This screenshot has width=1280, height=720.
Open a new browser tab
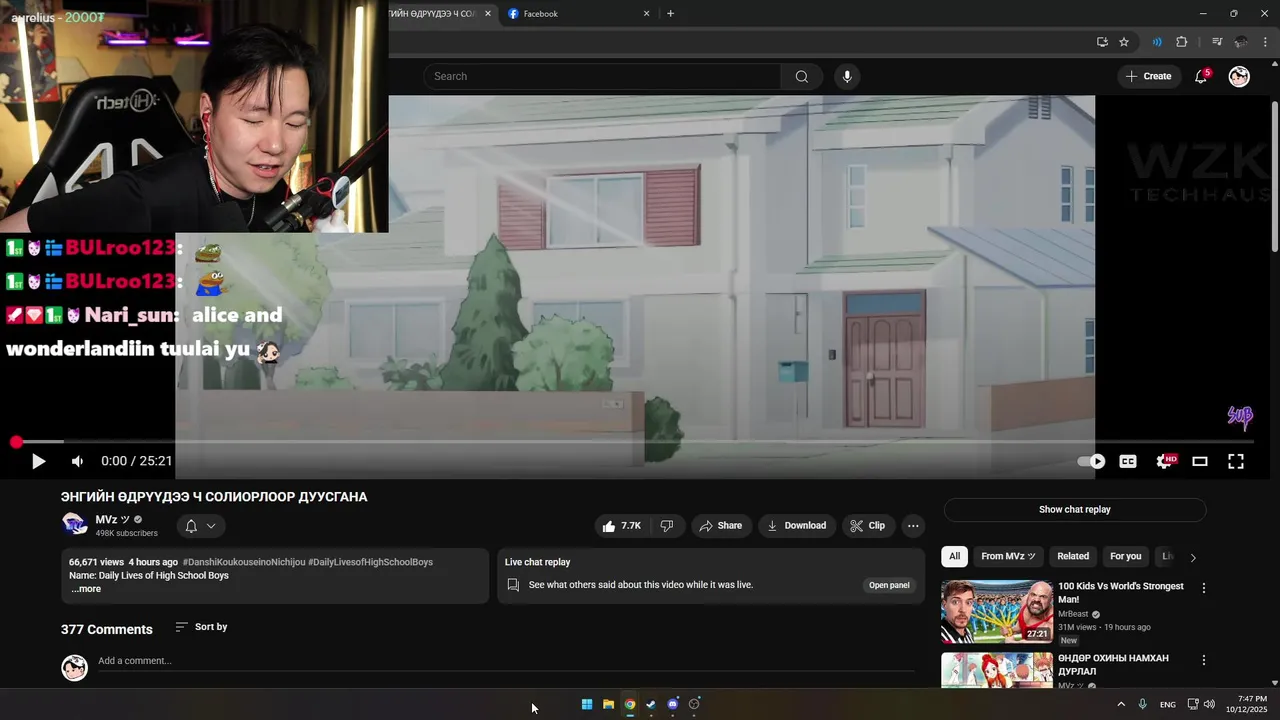pos(670,14)
